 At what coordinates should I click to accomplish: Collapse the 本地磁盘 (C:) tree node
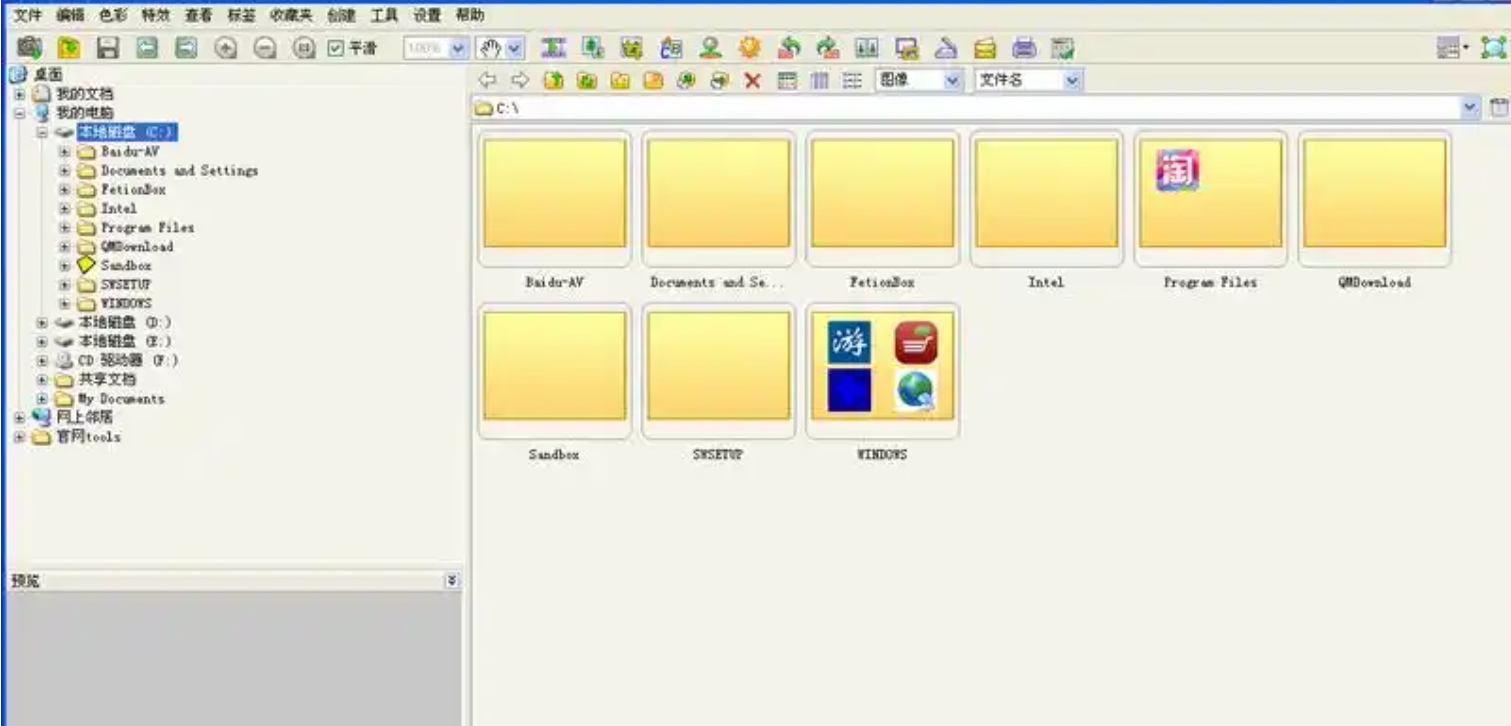(x=42, y=132)
